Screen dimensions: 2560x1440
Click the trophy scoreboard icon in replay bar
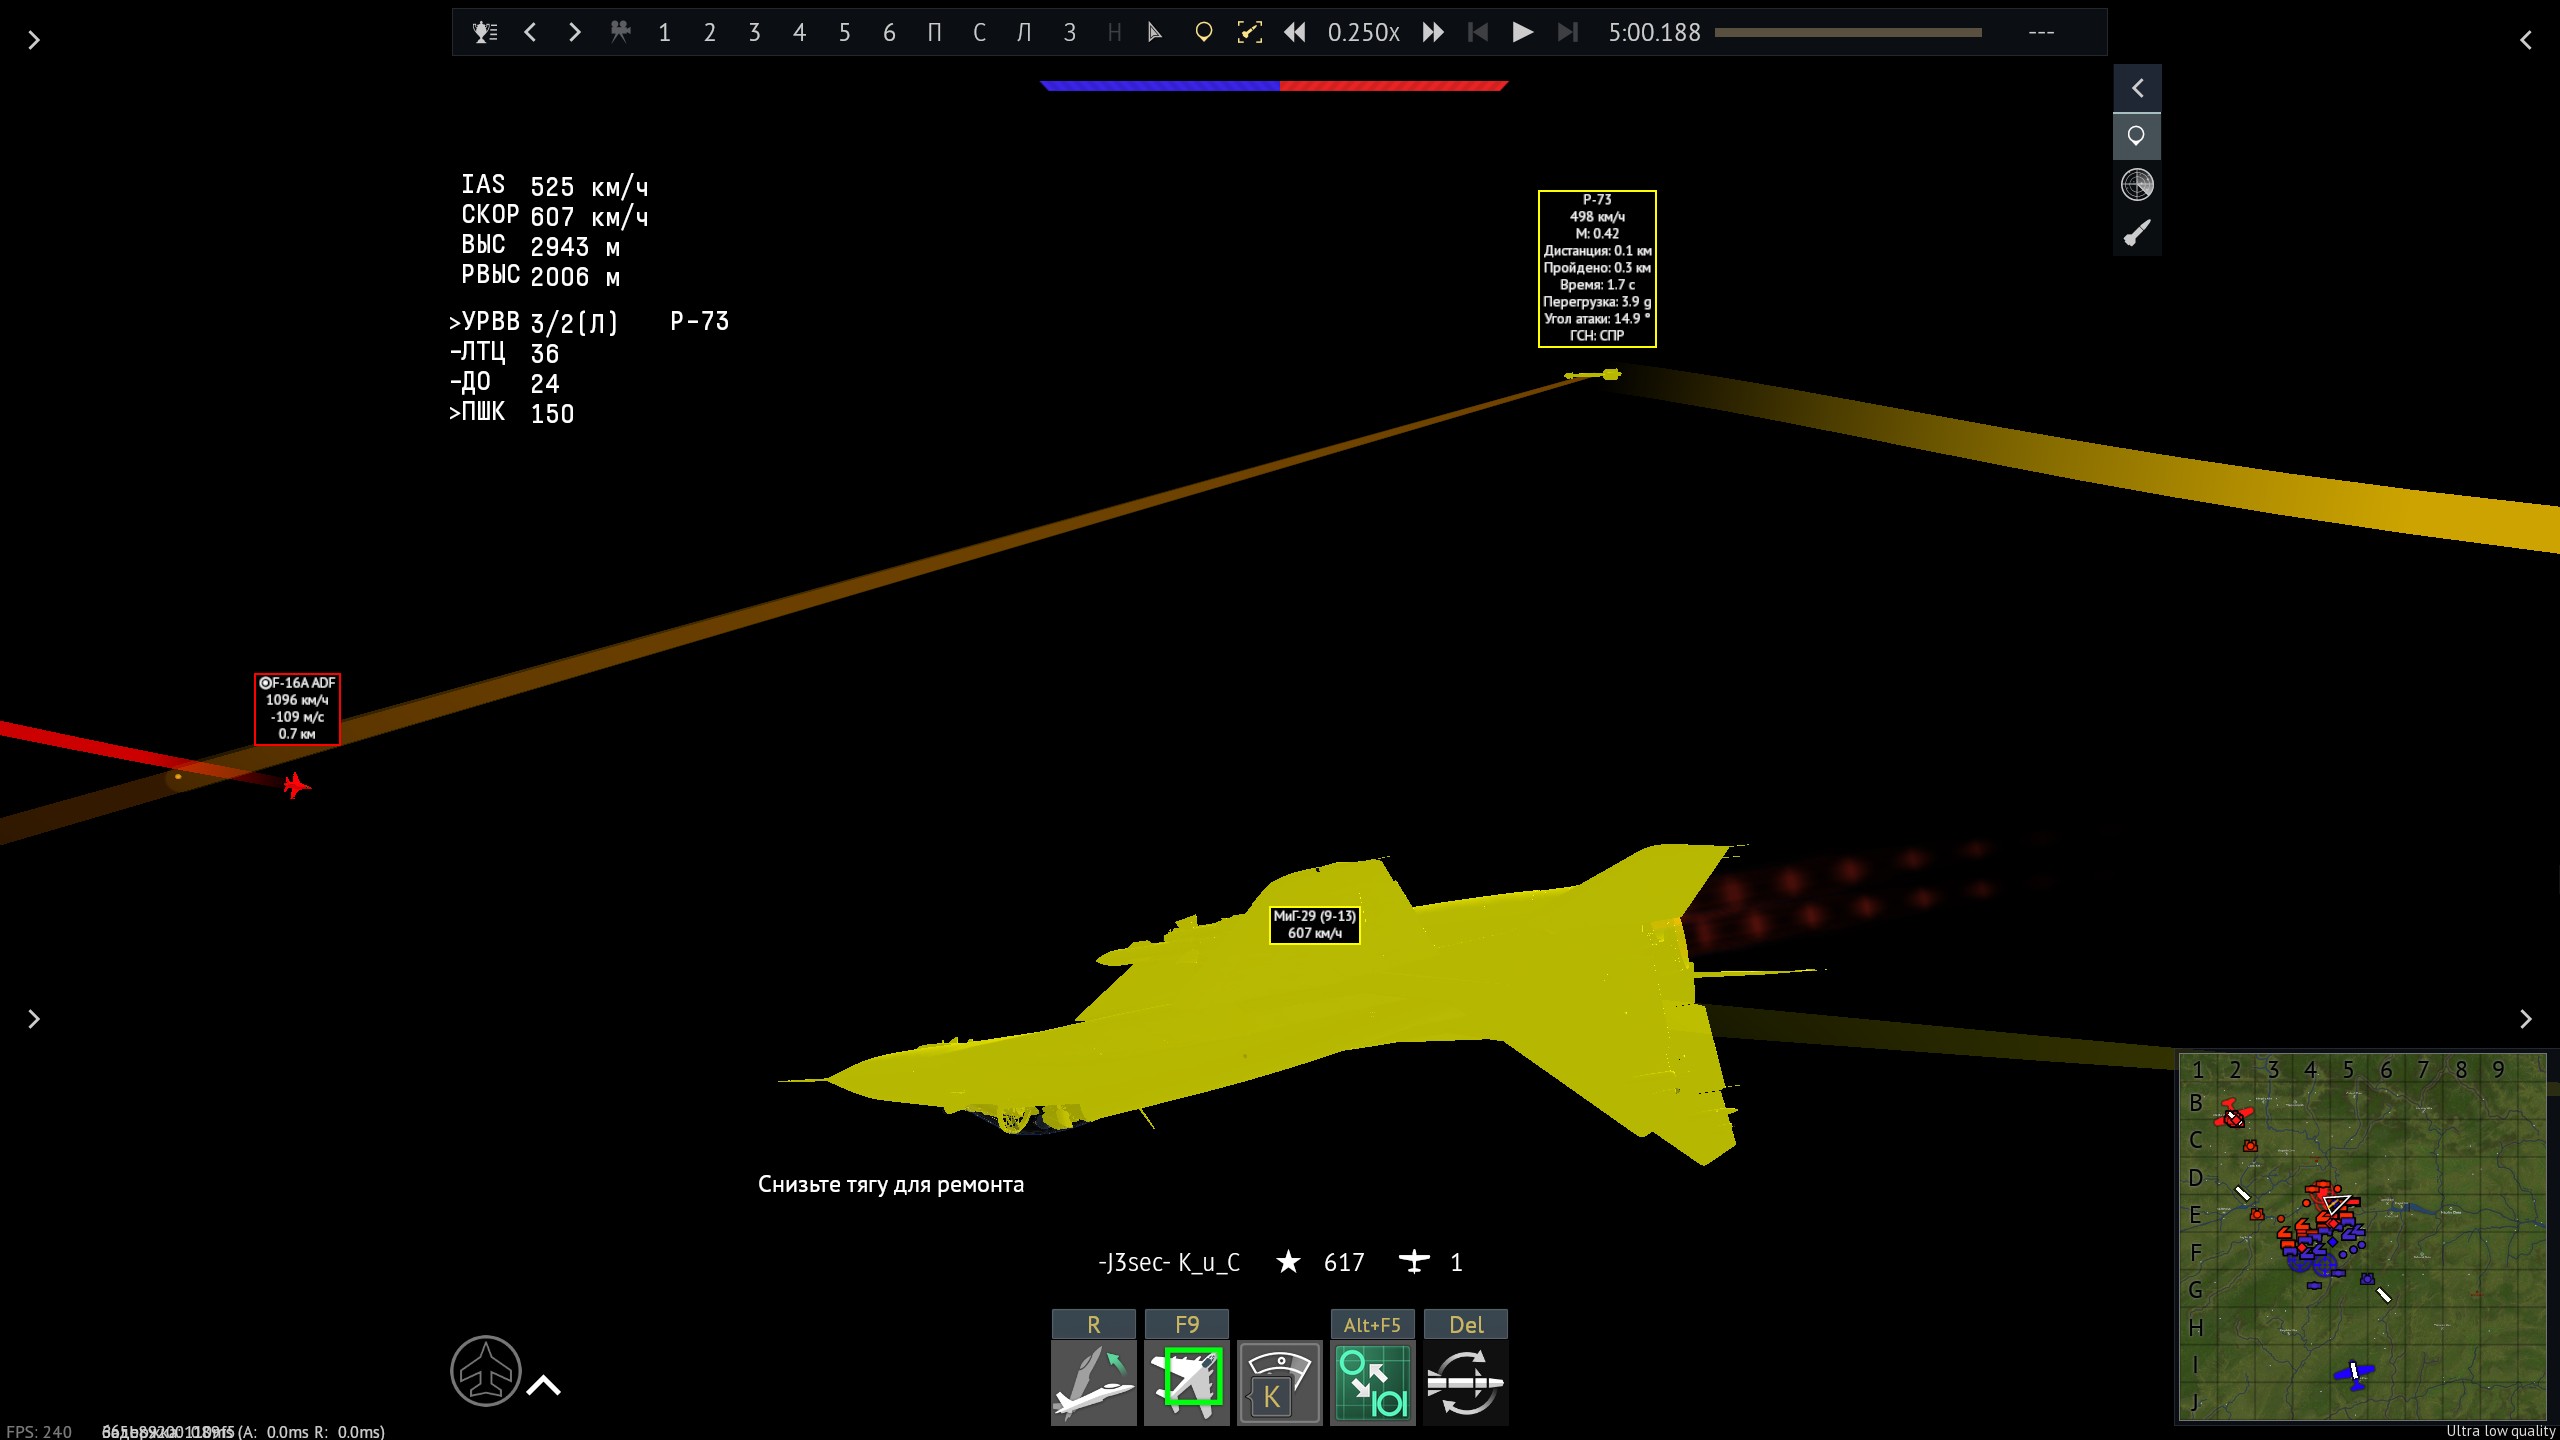(485, 32)
